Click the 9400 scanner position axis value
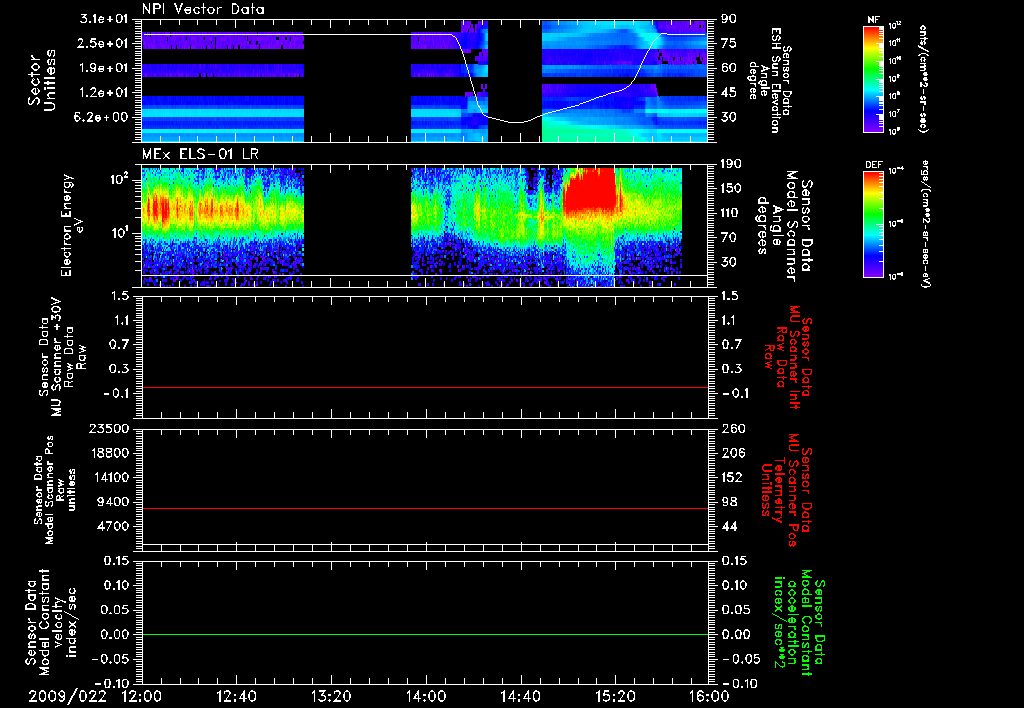 pyautogui.click(x=113, y=502)
